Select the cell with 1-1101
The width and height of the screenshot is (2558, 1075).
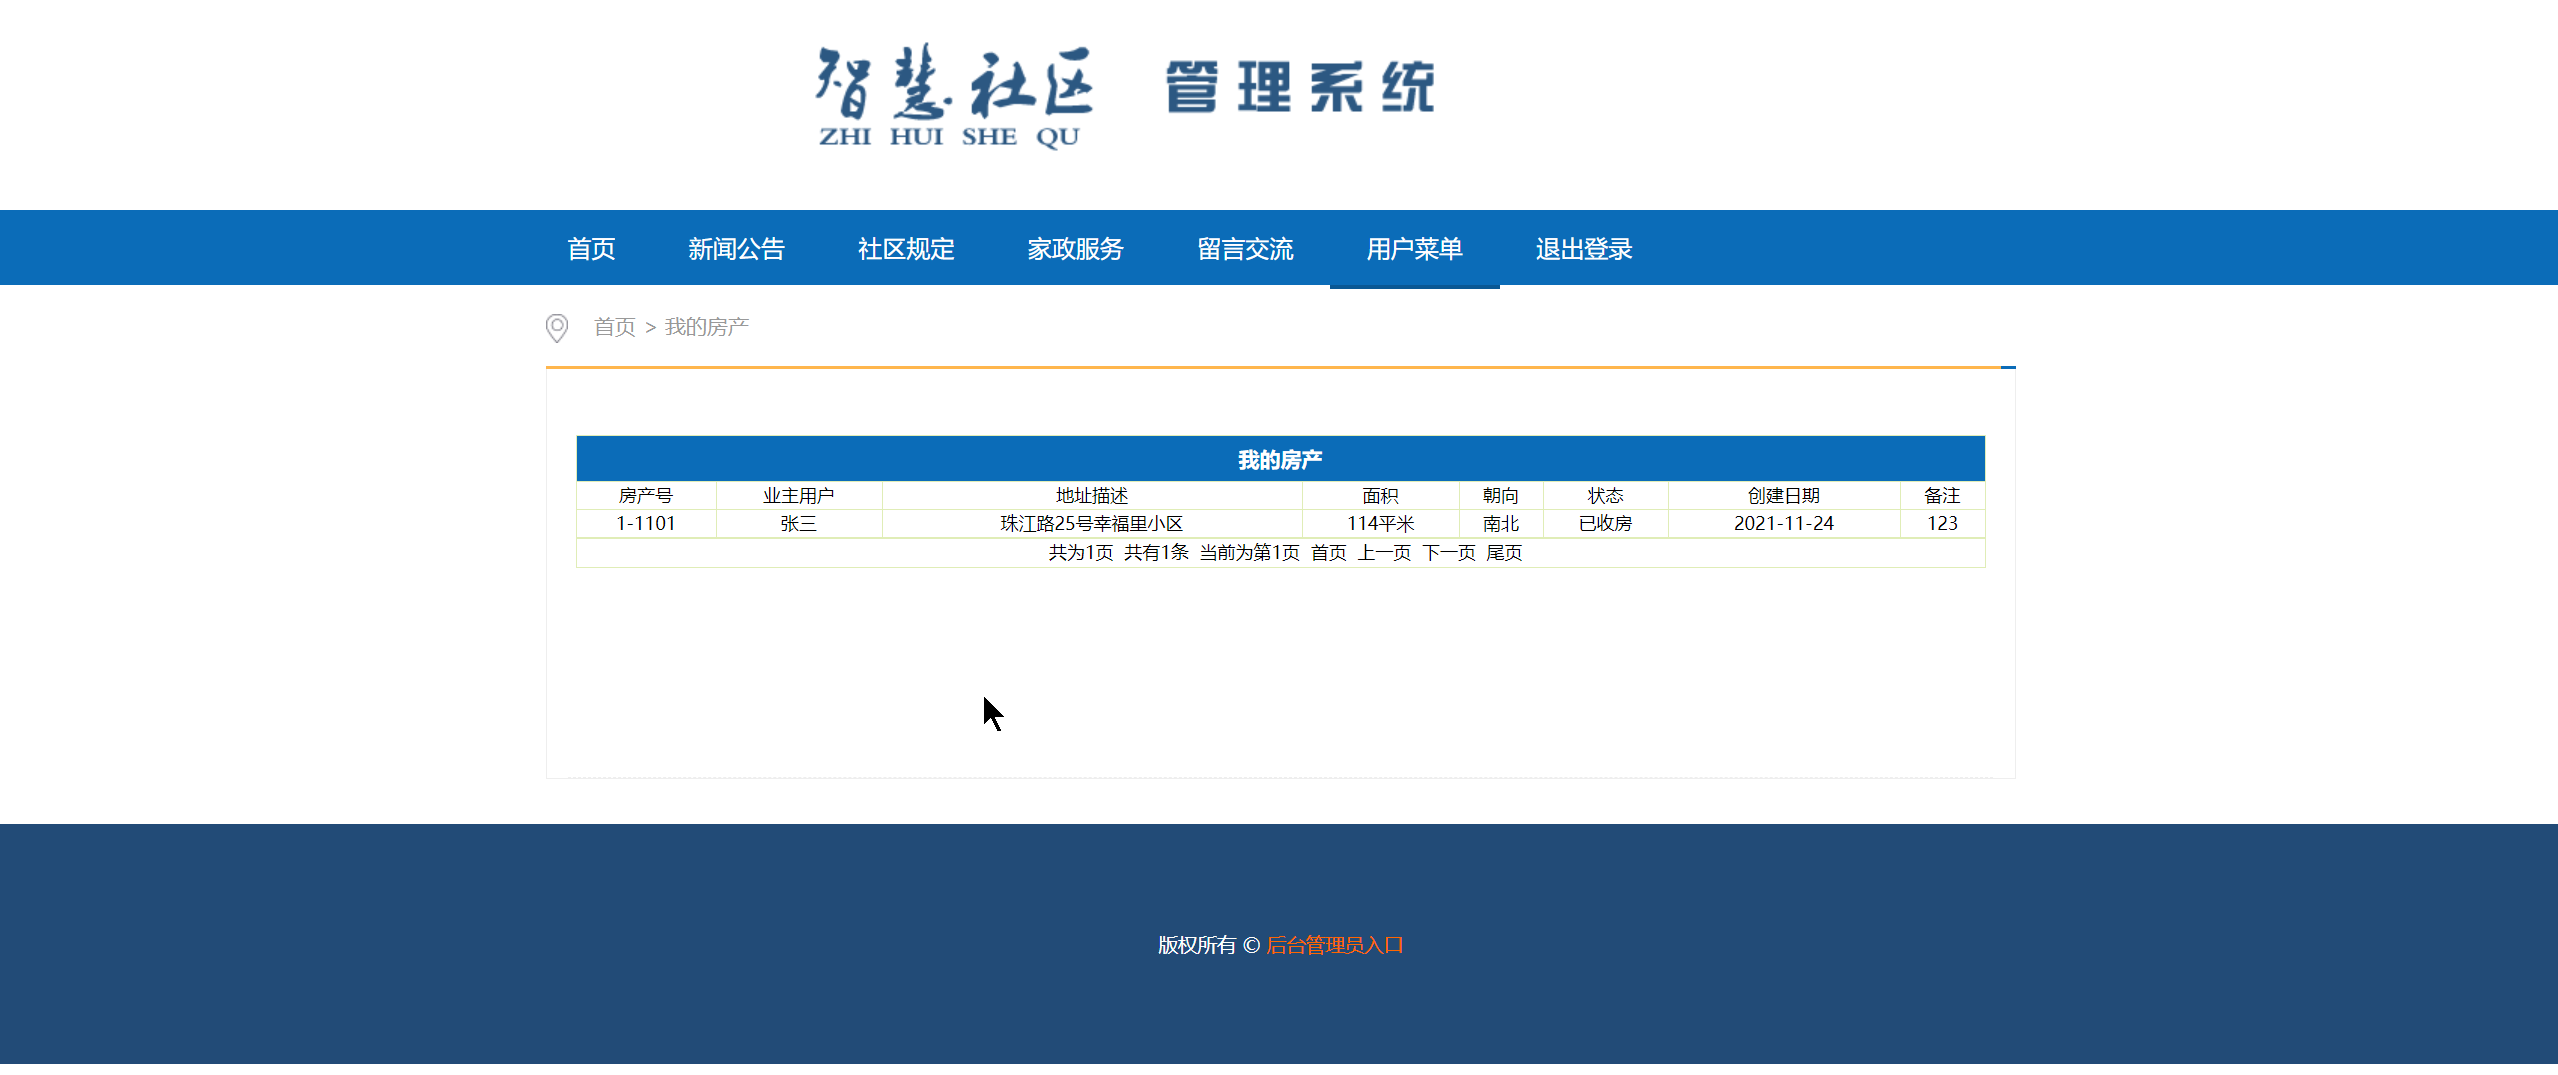[646, 524]
